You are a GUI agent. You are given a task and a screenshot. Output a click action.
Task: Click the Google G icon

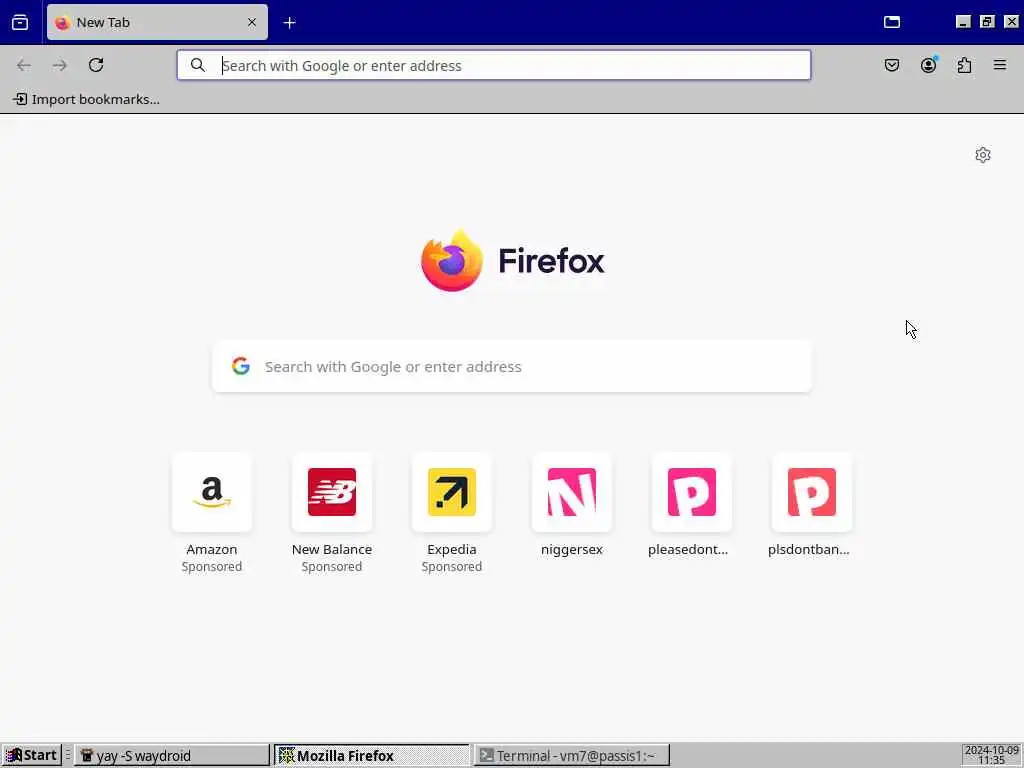coord(241,366)
